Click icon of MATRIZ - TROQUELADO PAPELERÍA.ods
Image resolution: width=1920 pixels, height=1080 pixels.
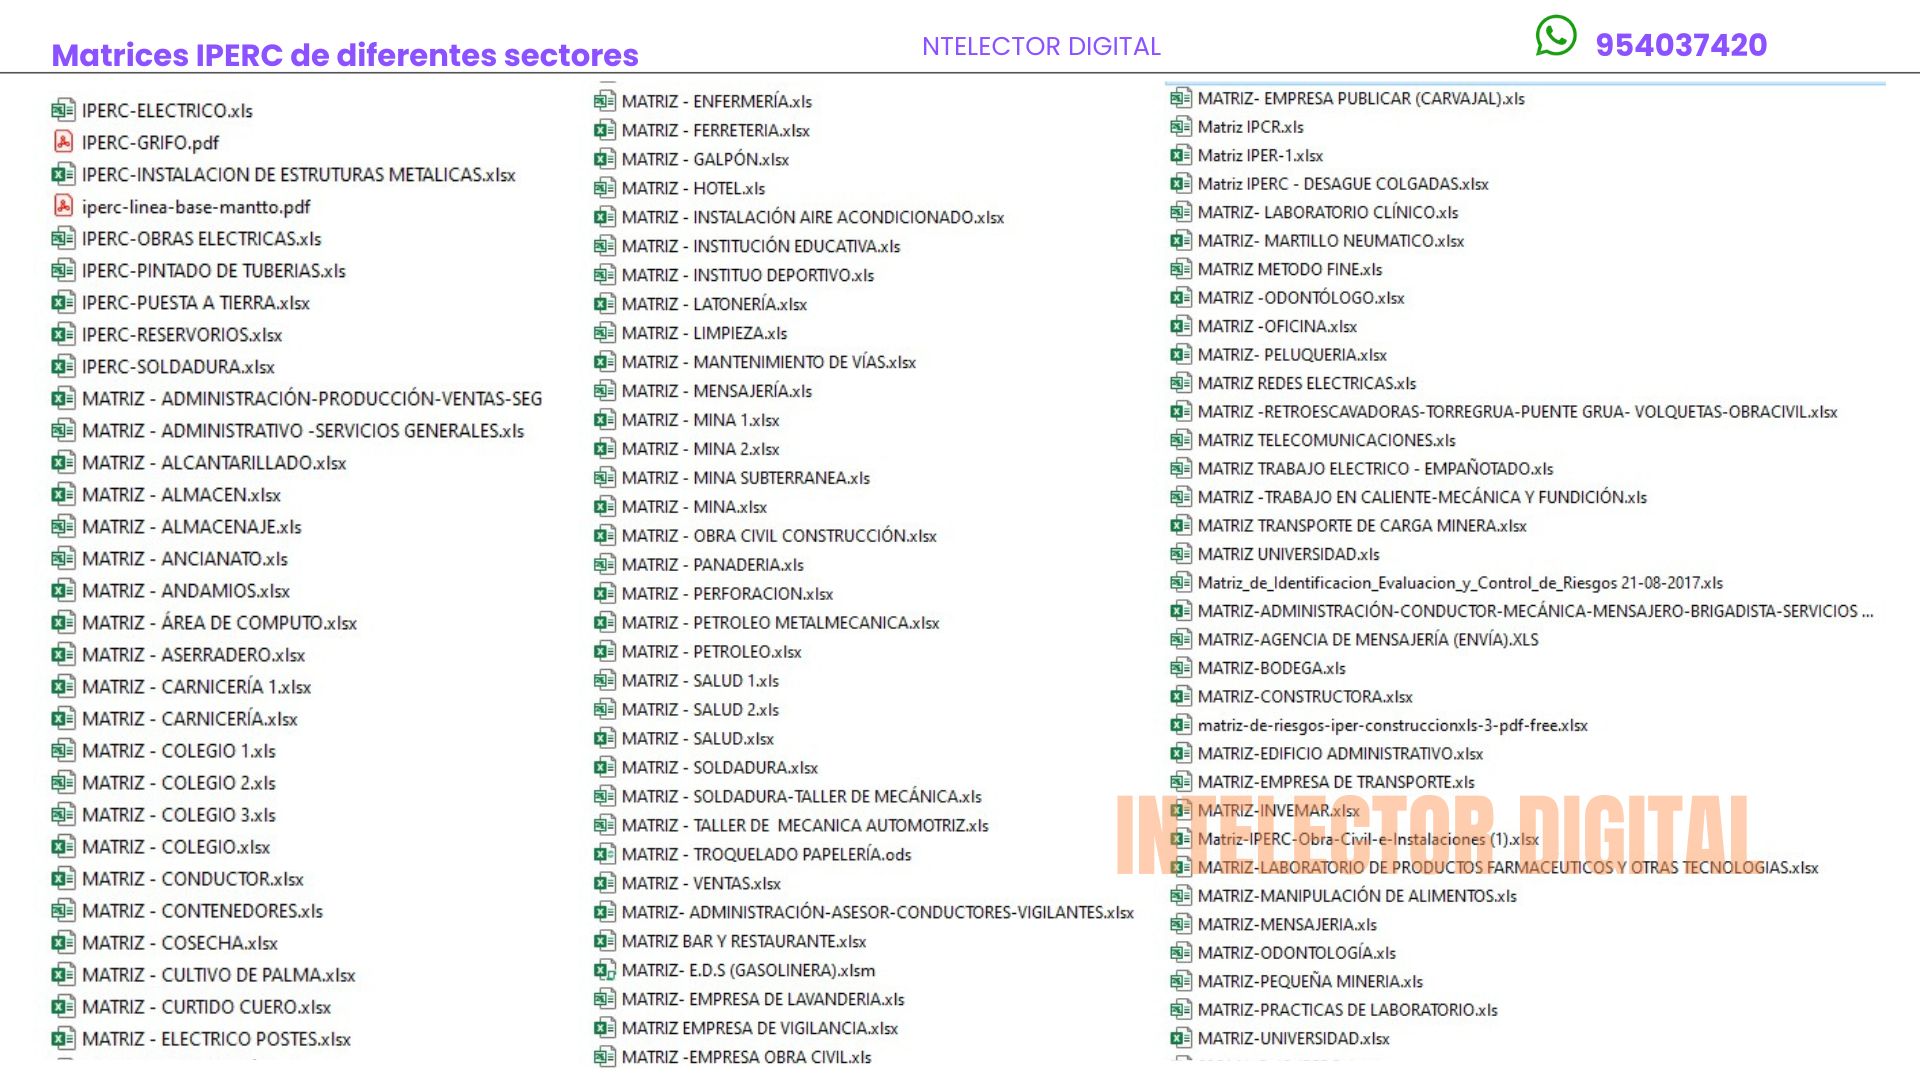coord(604,854)
